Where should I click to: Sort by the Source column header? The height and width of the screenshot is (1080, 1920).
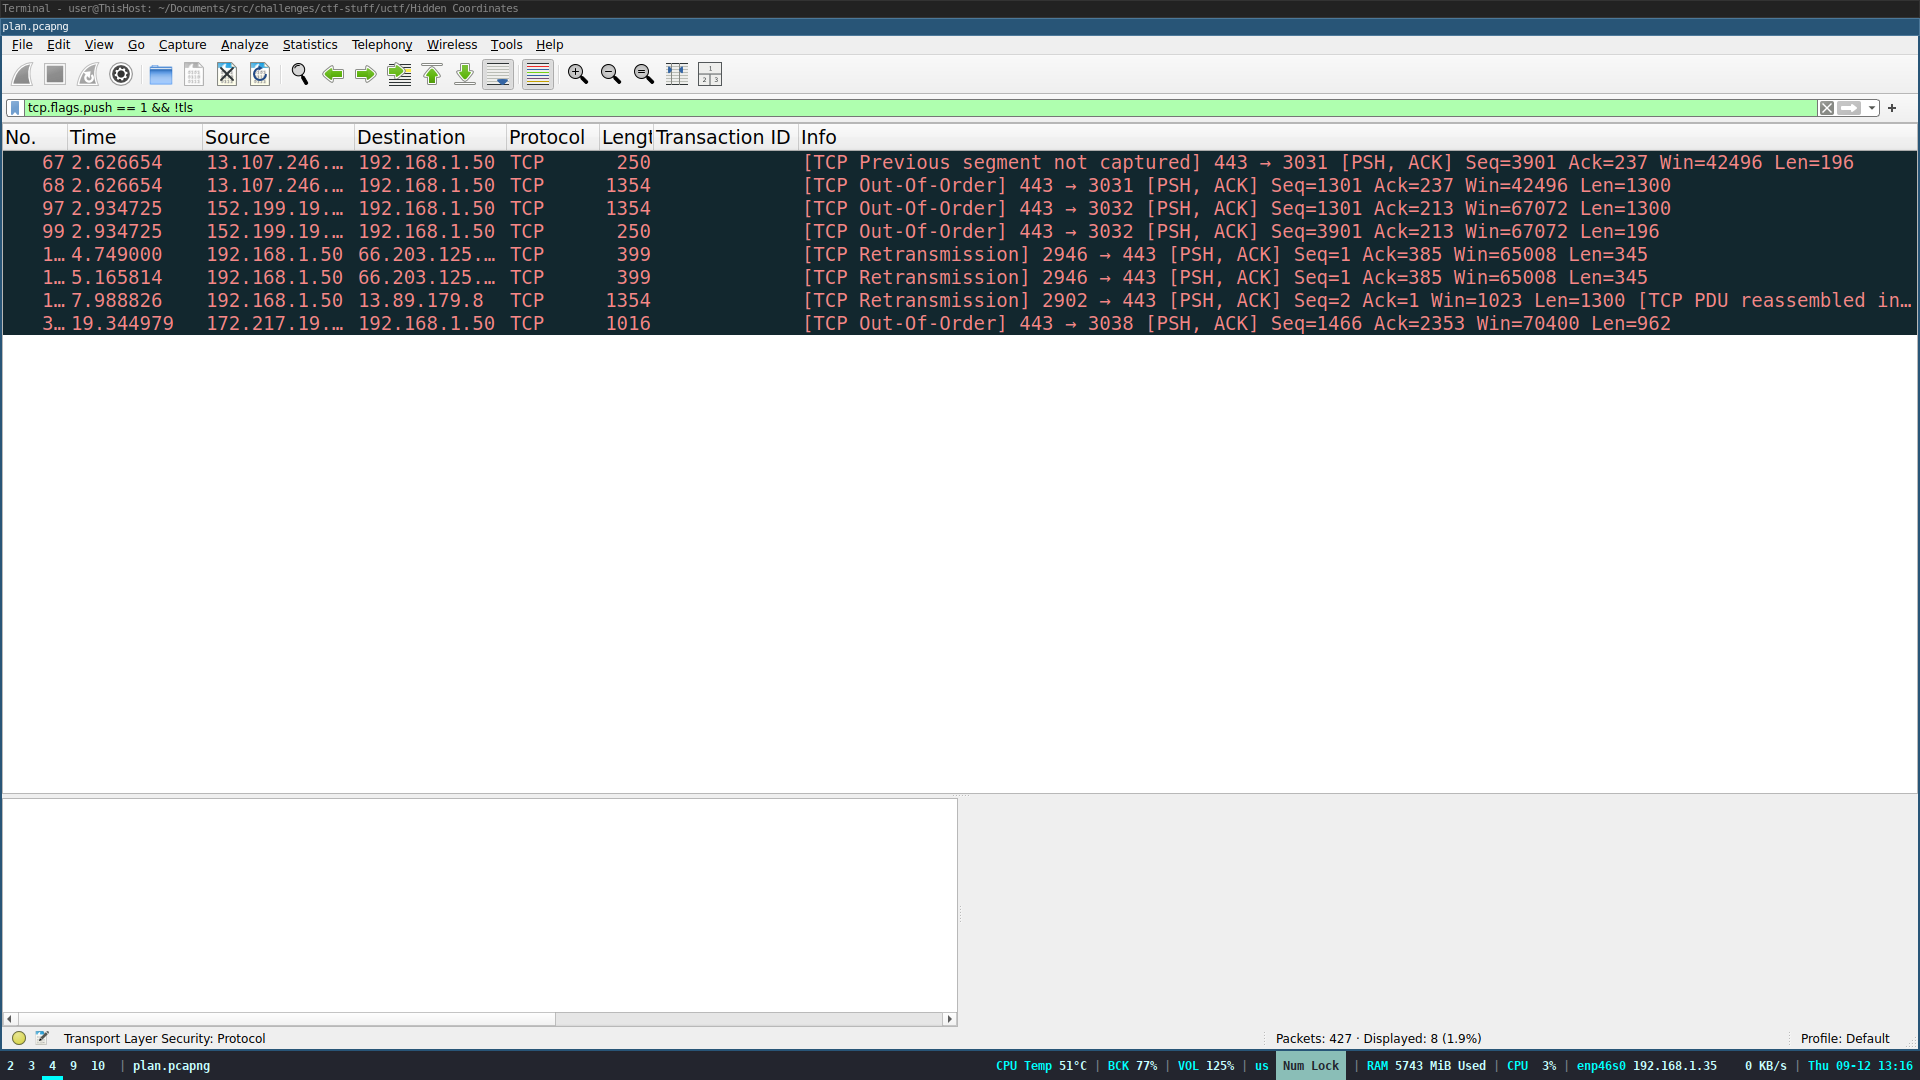[x=278, y=137]
